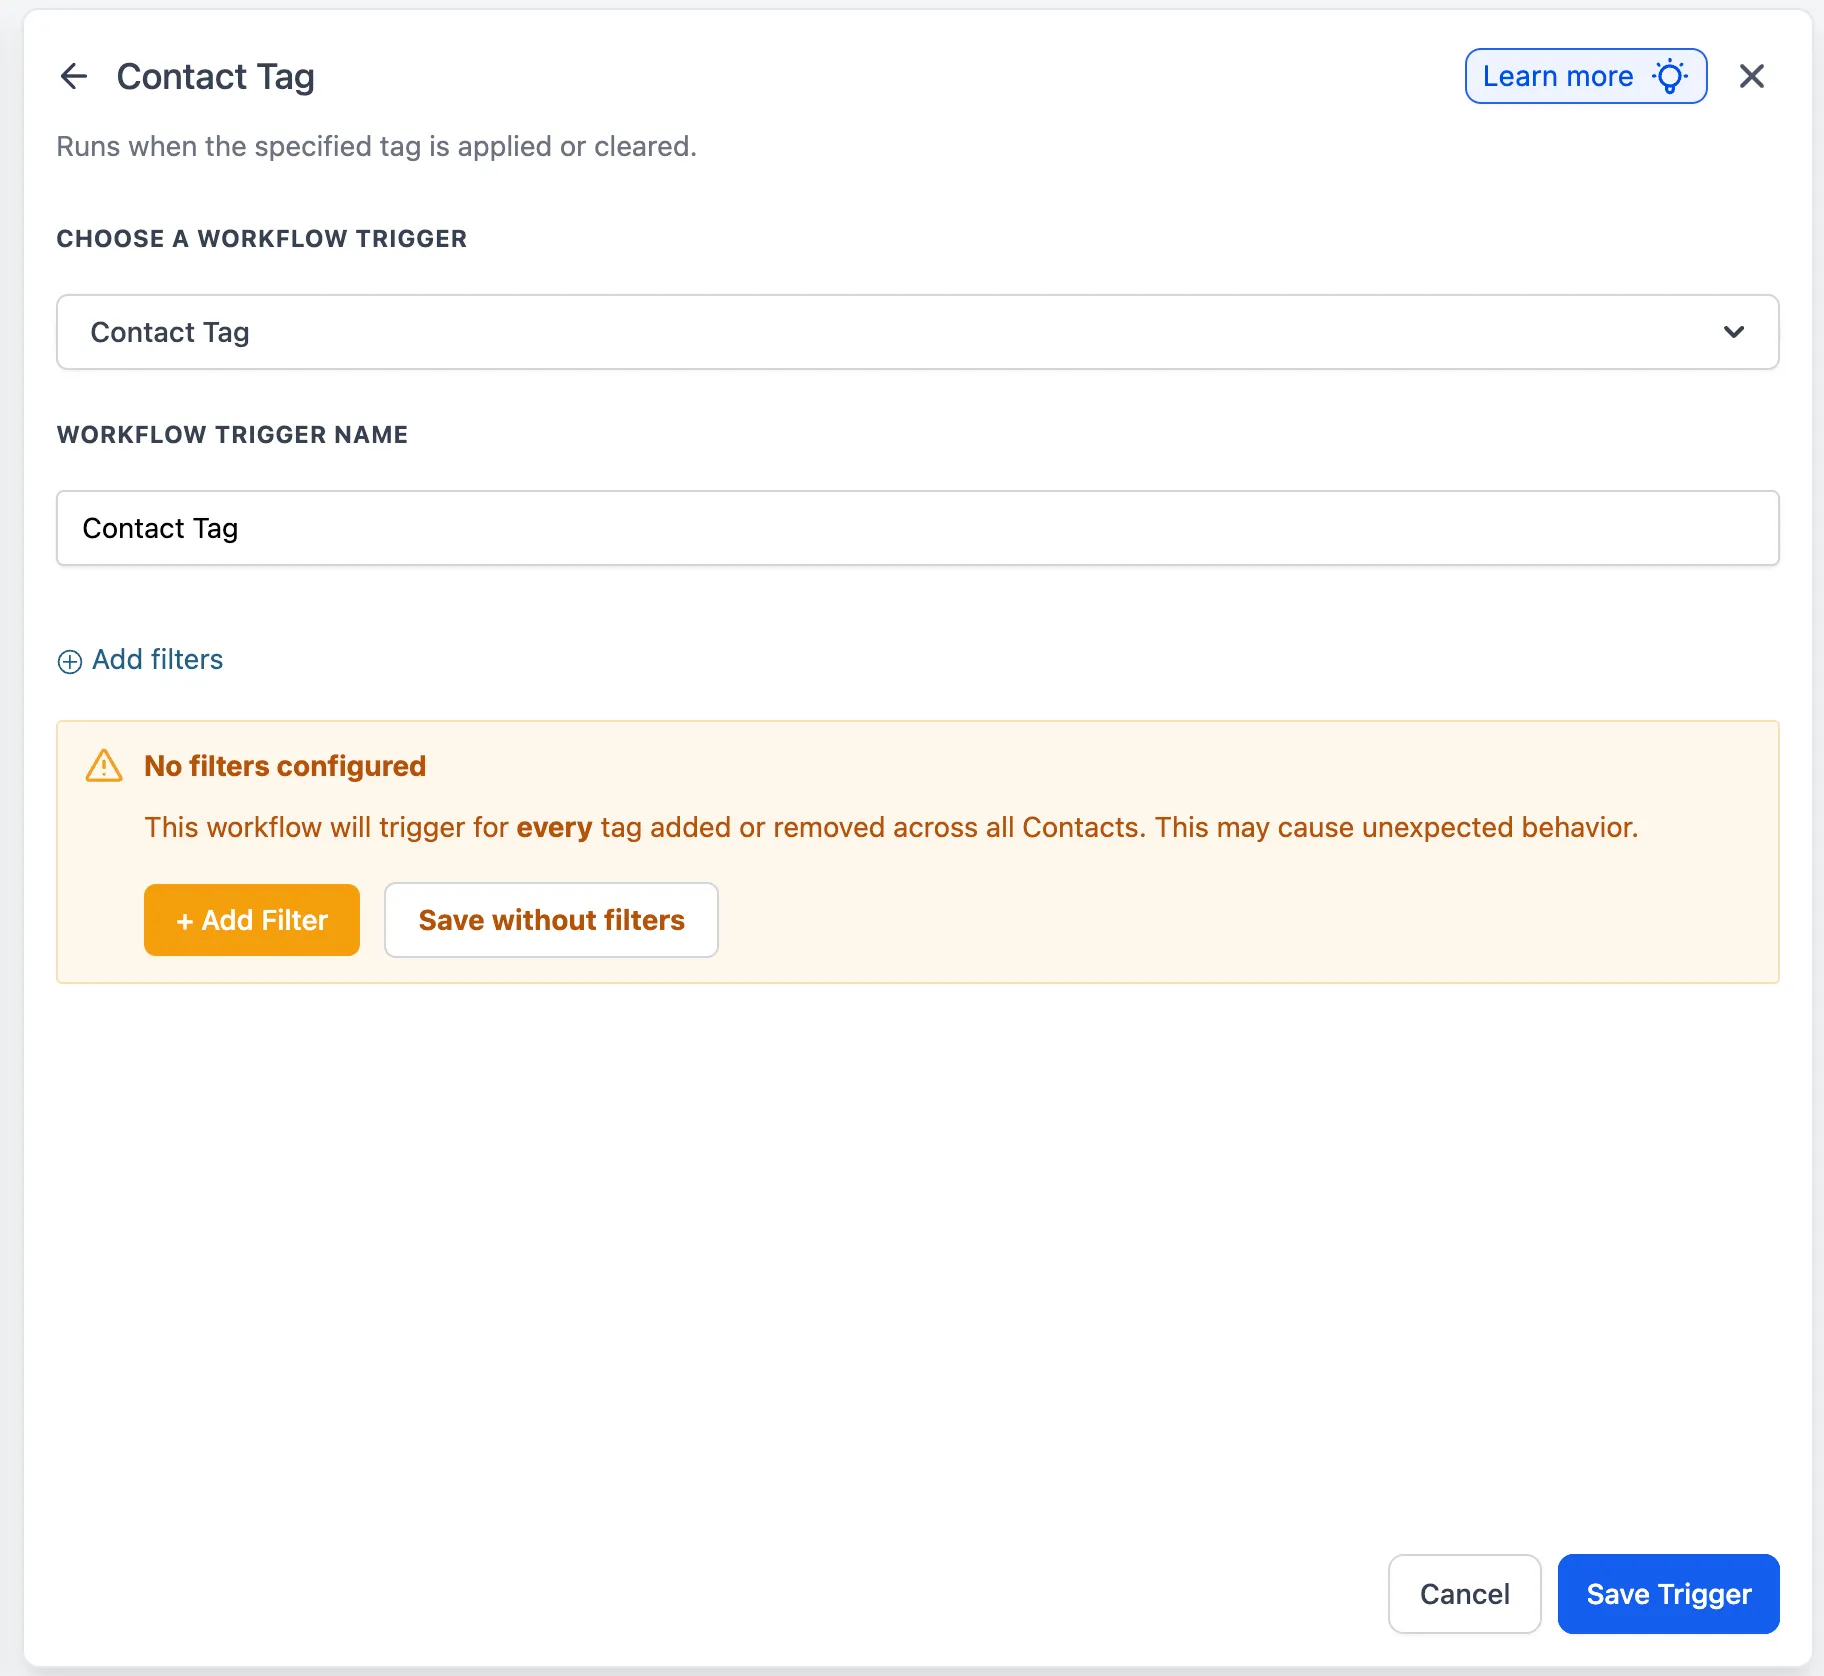Expand the dropdown chevron for workflow trigger
The width and height of the screenshot is (1824, 1676).
click(1733, 332)
